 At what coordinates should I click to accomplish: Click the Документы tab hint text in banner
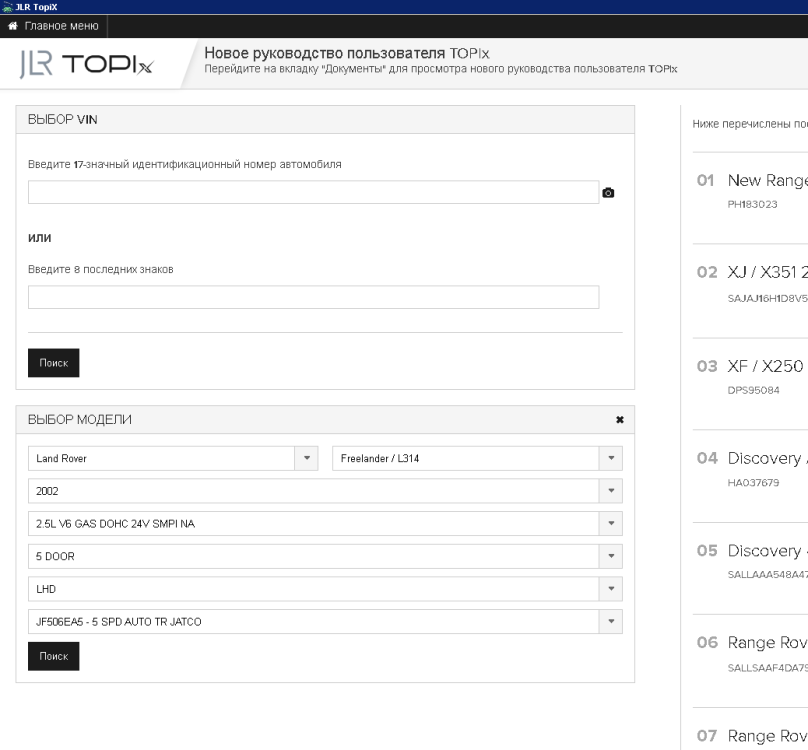[441, 69]
